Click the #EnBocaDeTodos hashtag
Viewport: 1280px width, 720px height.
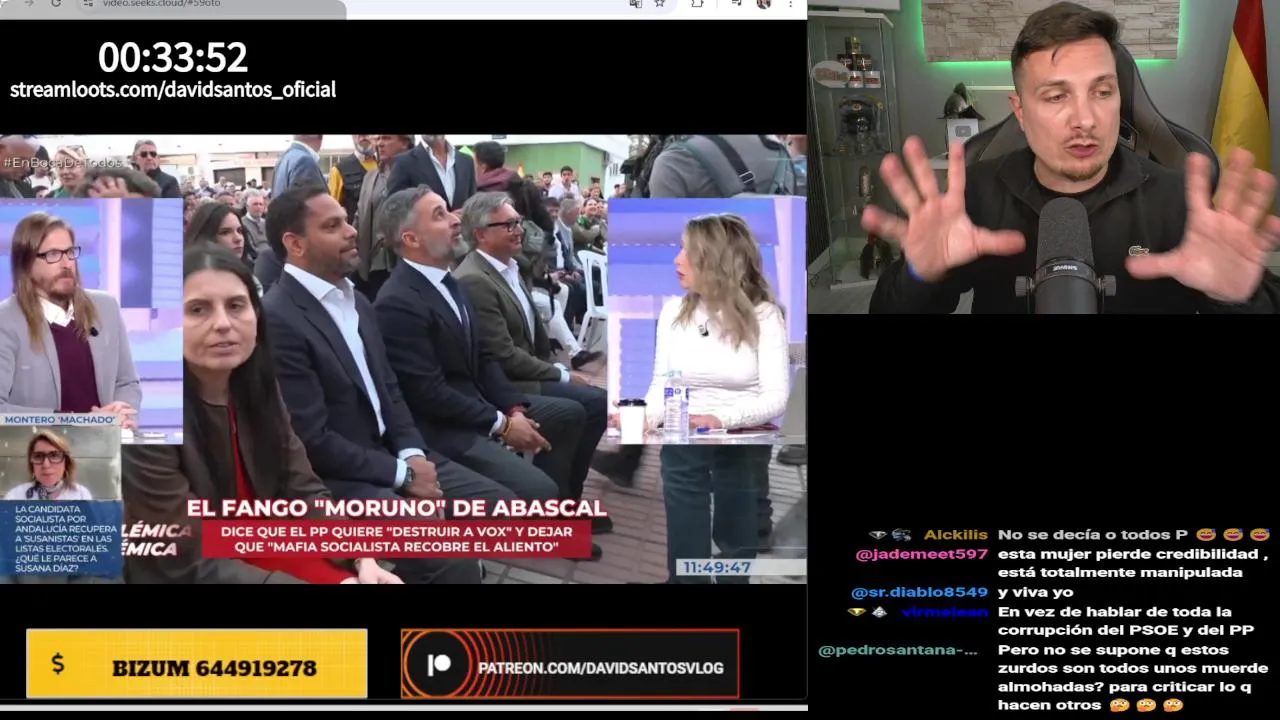pos(65,162)
